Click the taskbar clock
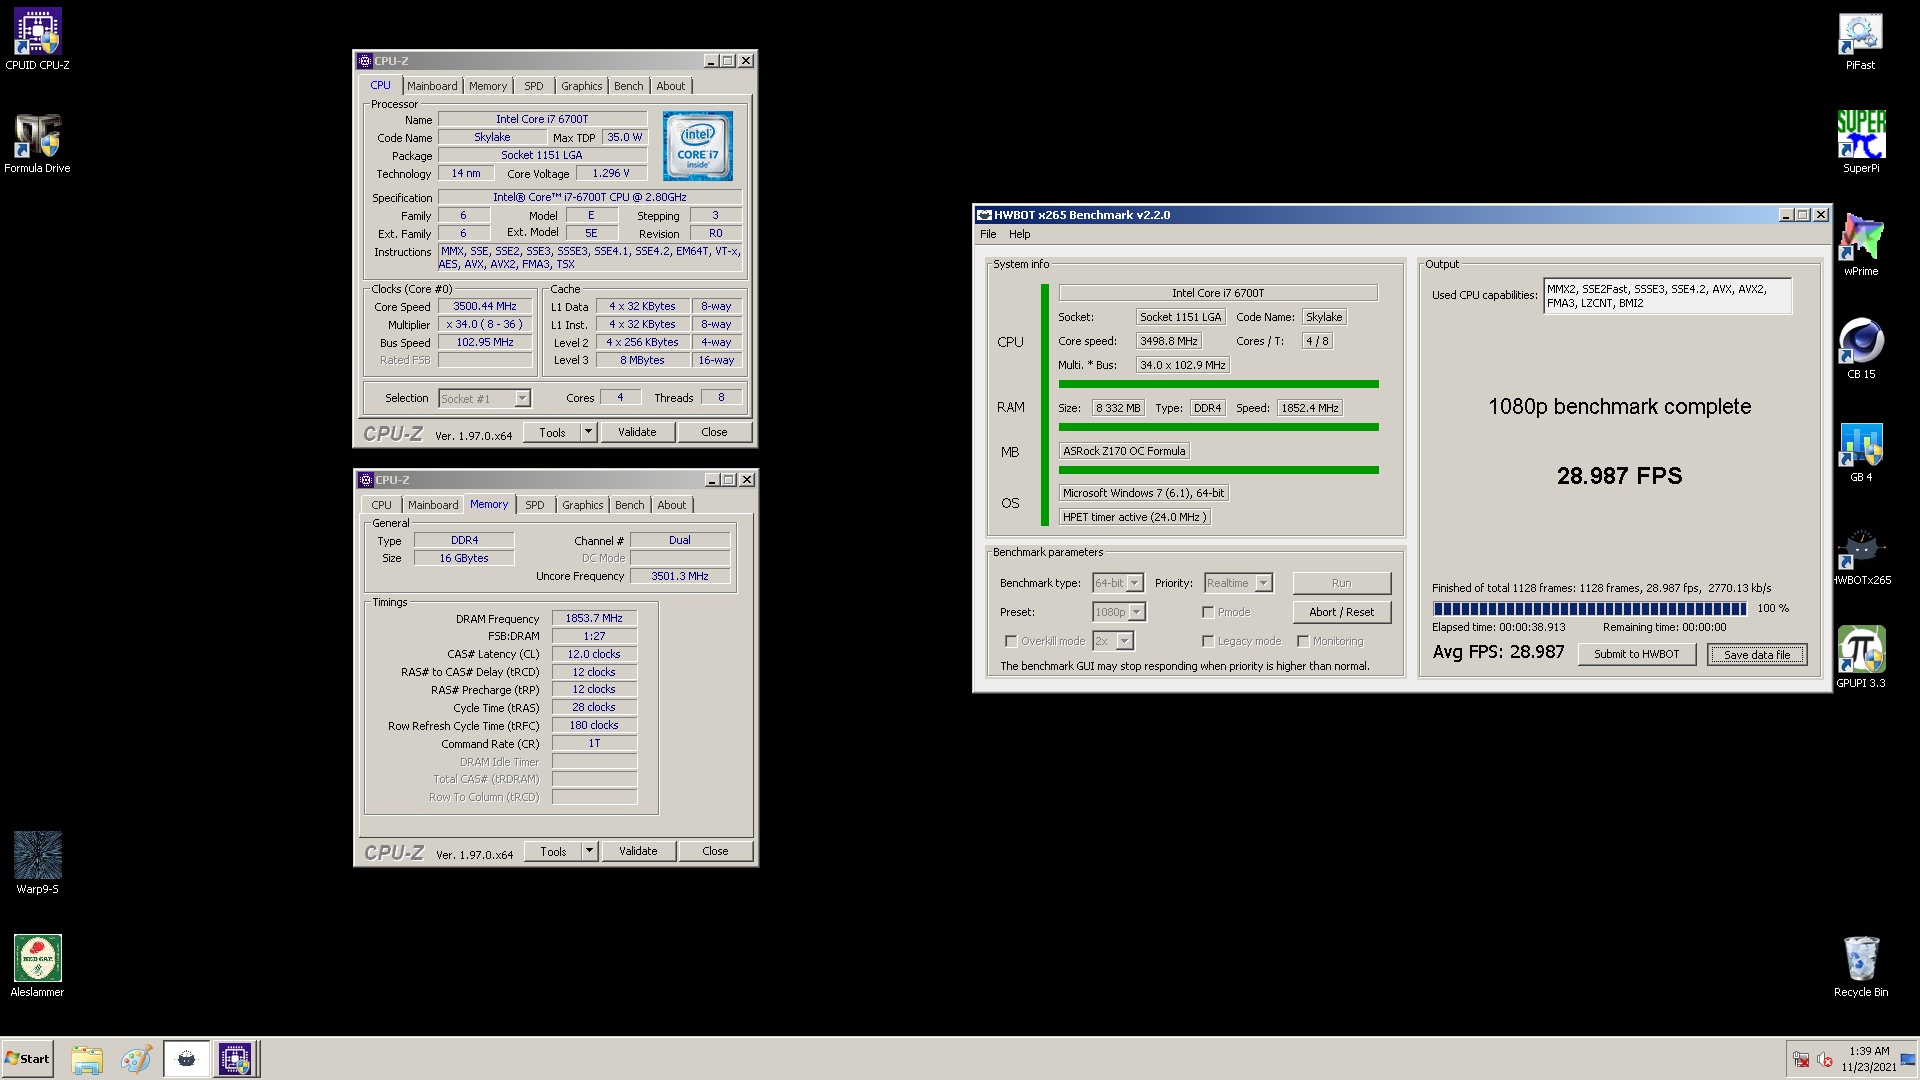Image resolution: width=1920 pixels, height=1080 pixels. (1868, 1059)
